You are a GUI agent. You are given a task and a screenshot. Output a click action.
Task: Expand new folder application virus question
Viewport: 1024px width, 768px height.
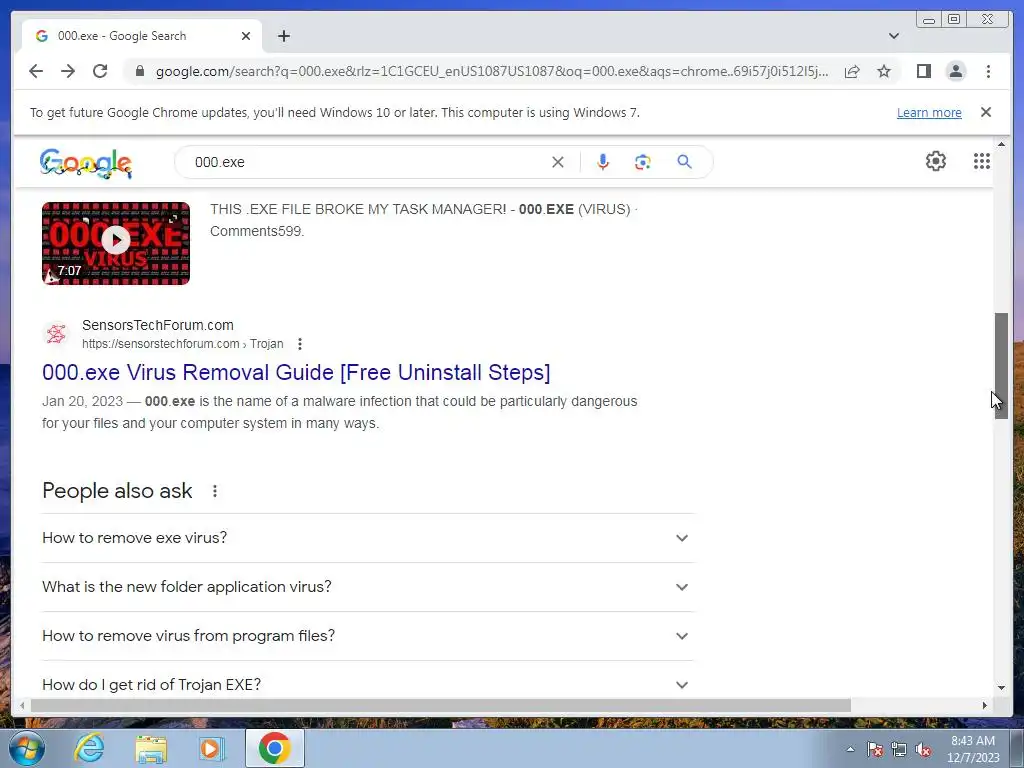[x=368, y=587]
